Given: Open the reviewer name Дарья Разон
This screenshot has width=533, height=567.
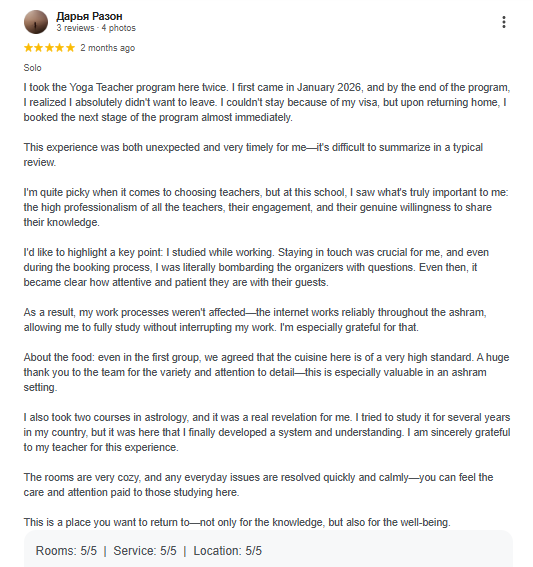Looking at the screenshot, I should tap(89, 16).
